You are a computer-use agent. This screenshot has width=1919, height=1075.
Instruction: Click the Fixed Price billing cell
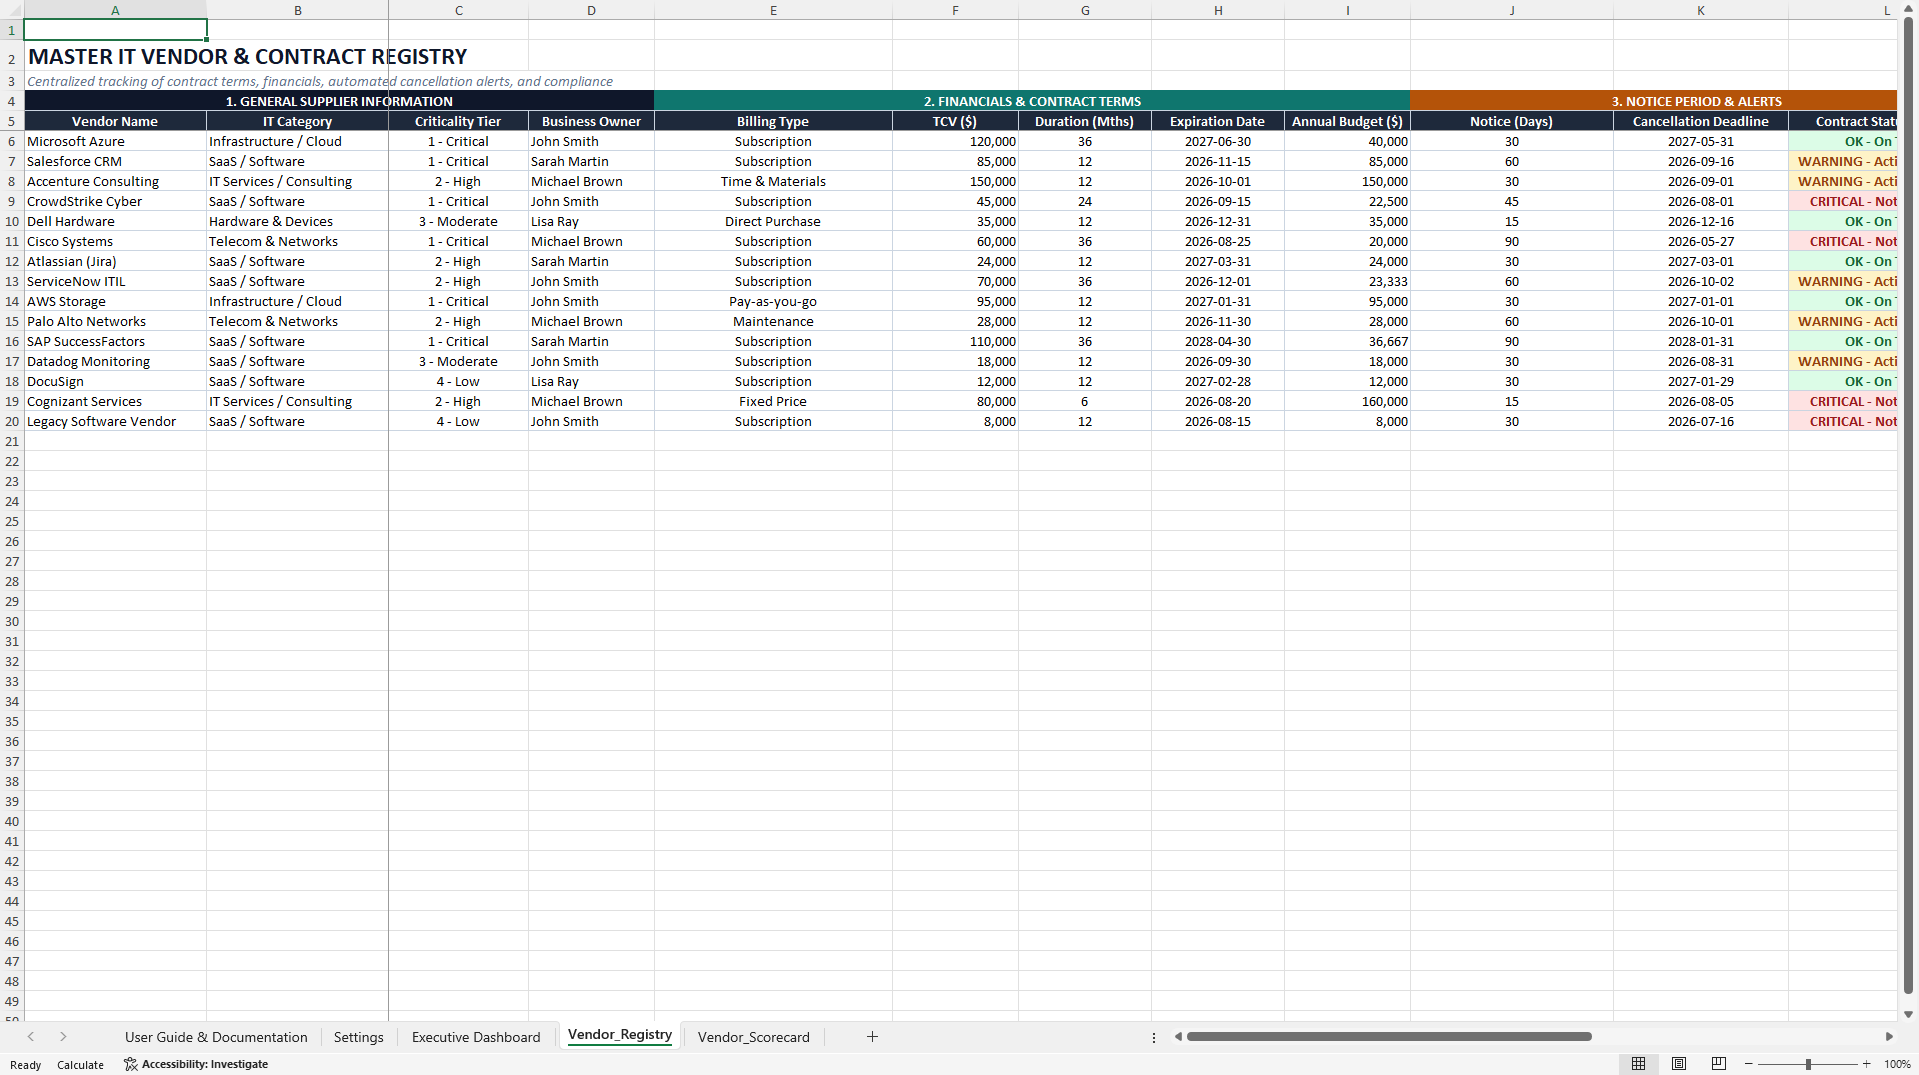[x=773, y=401]
